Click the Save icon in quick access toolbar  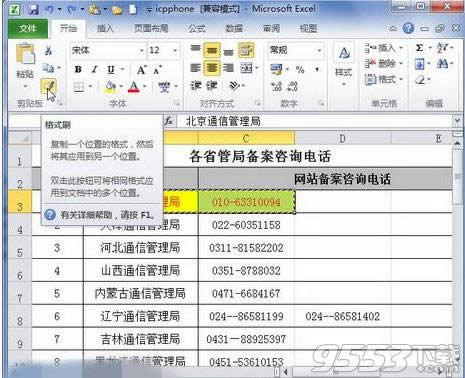(x=34, y=9)
